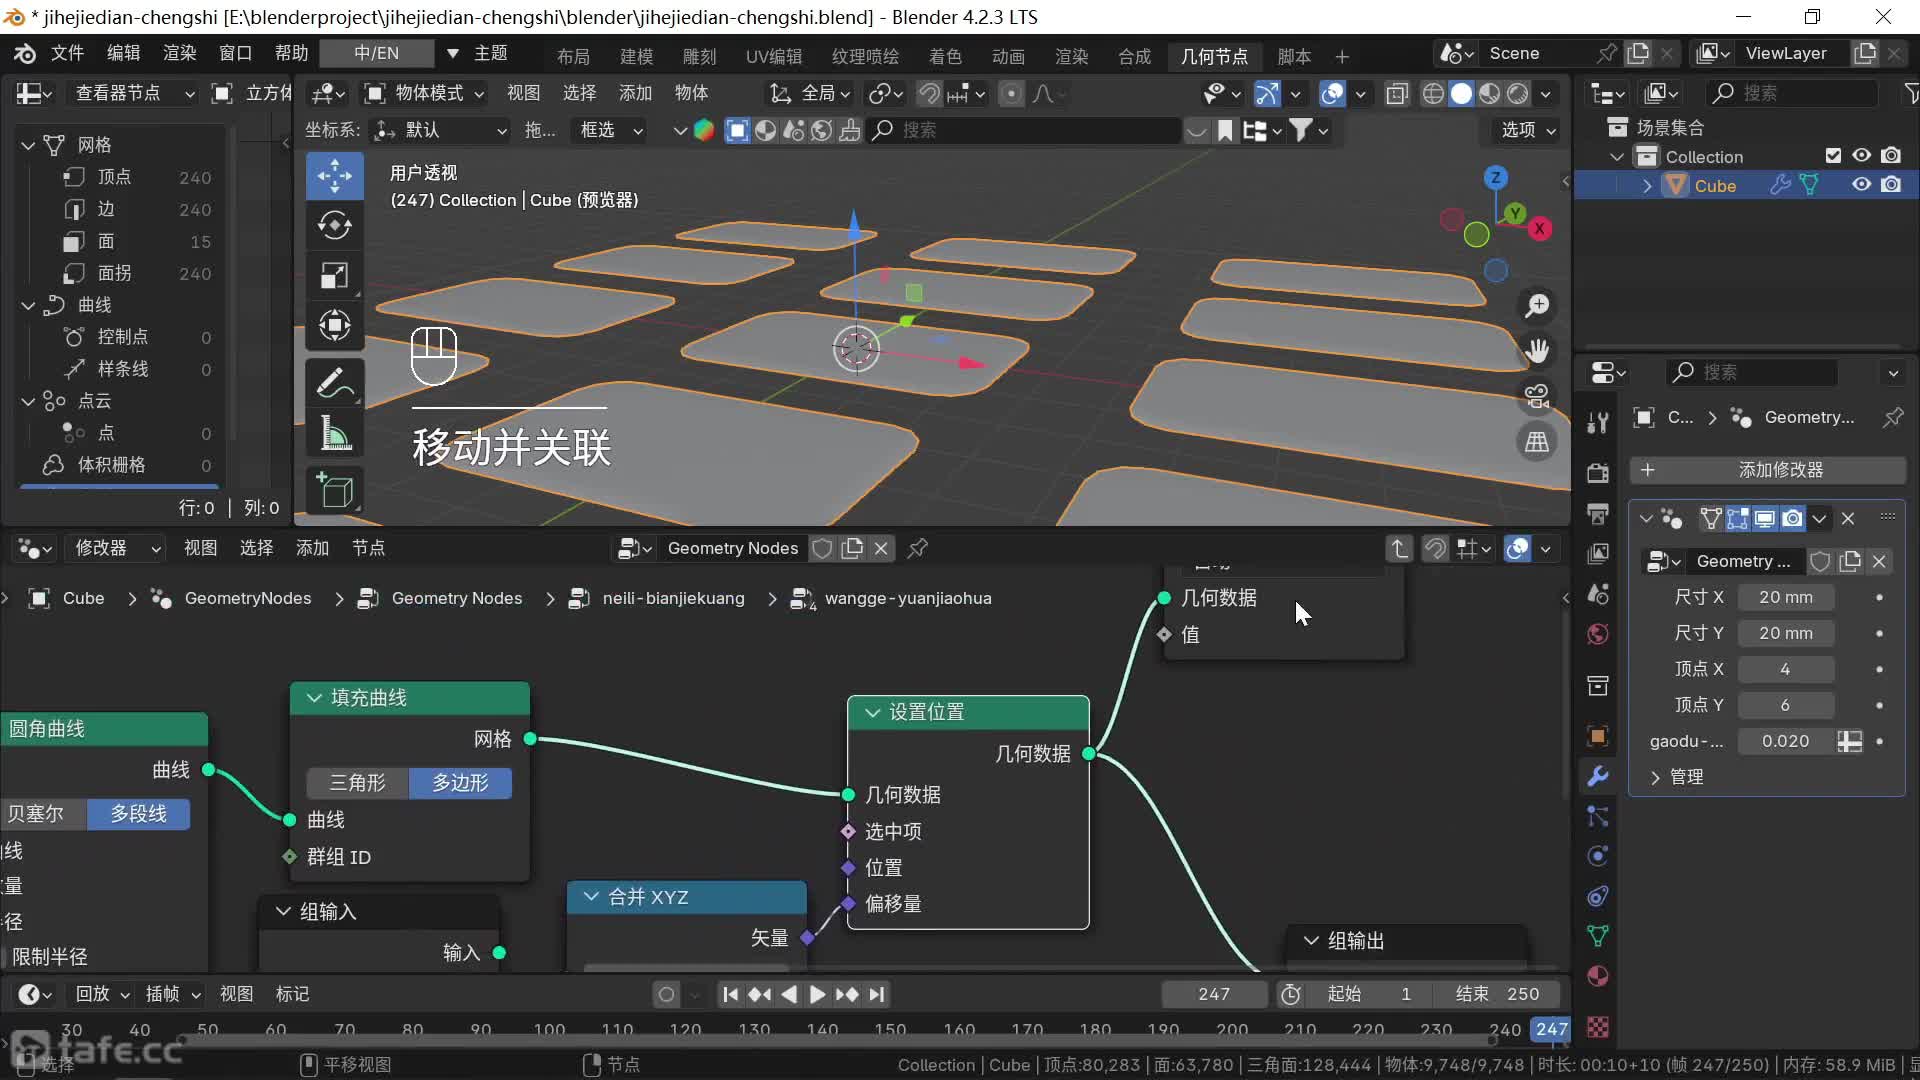Select the Scale tool in viewport toolbar

tap(334, 276)
